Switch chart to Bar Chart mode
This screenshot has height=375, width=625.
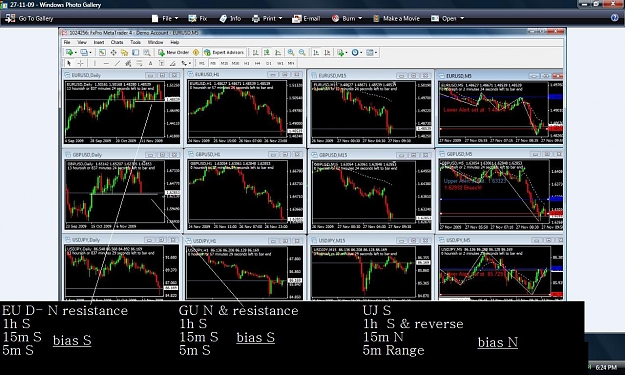(x=256, y=52)
